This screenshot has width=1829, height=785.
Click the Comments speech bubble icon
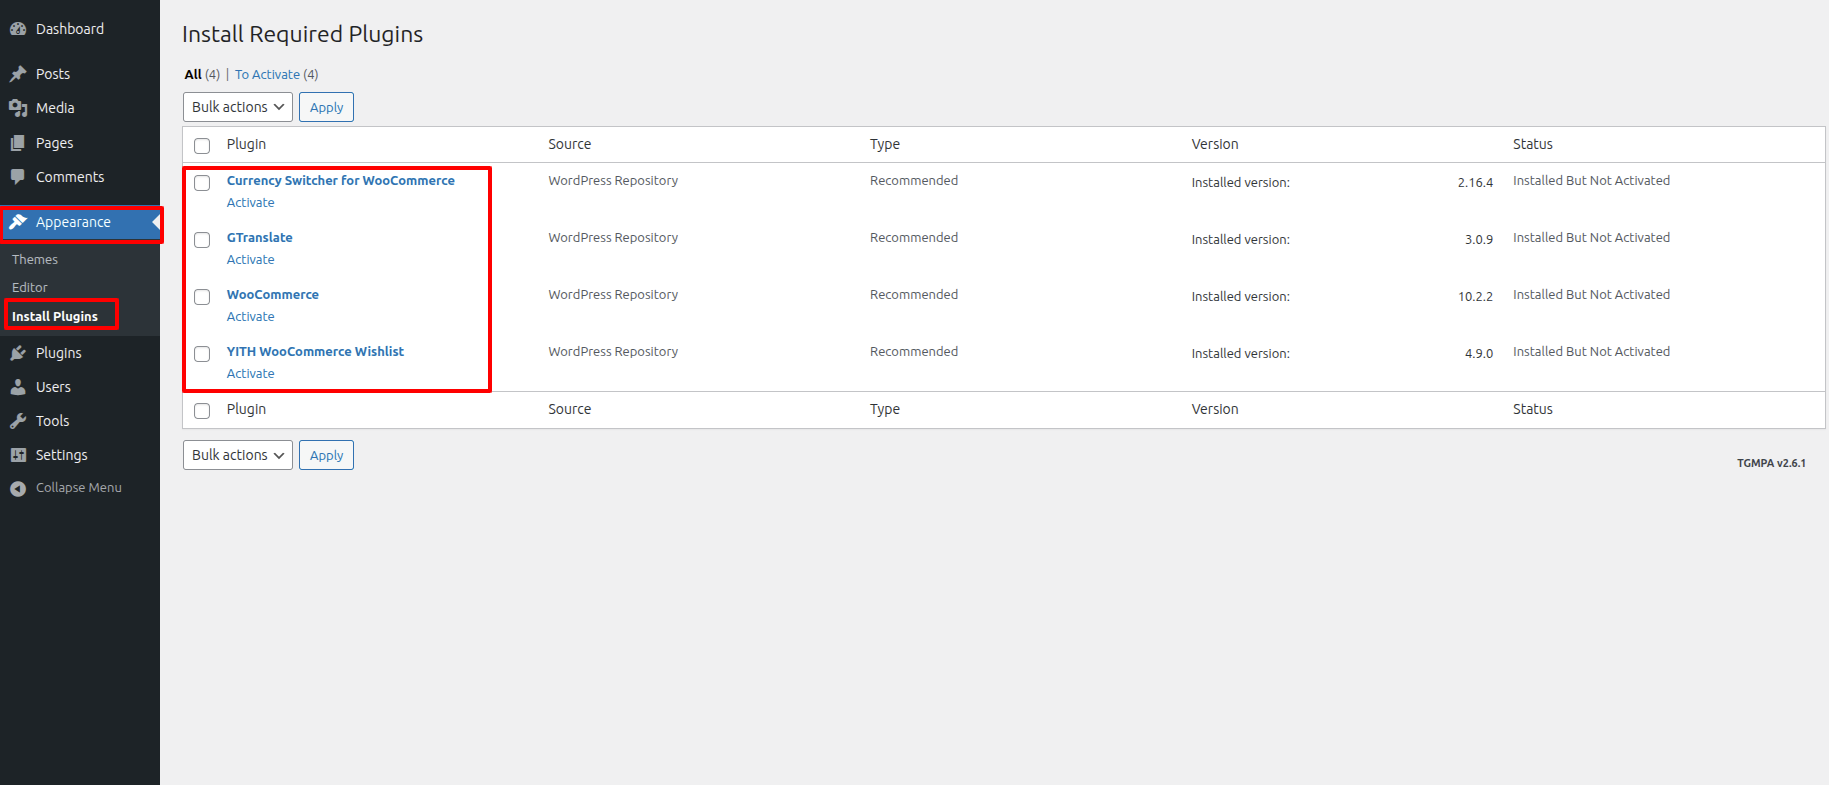click(x=18, y=177)
